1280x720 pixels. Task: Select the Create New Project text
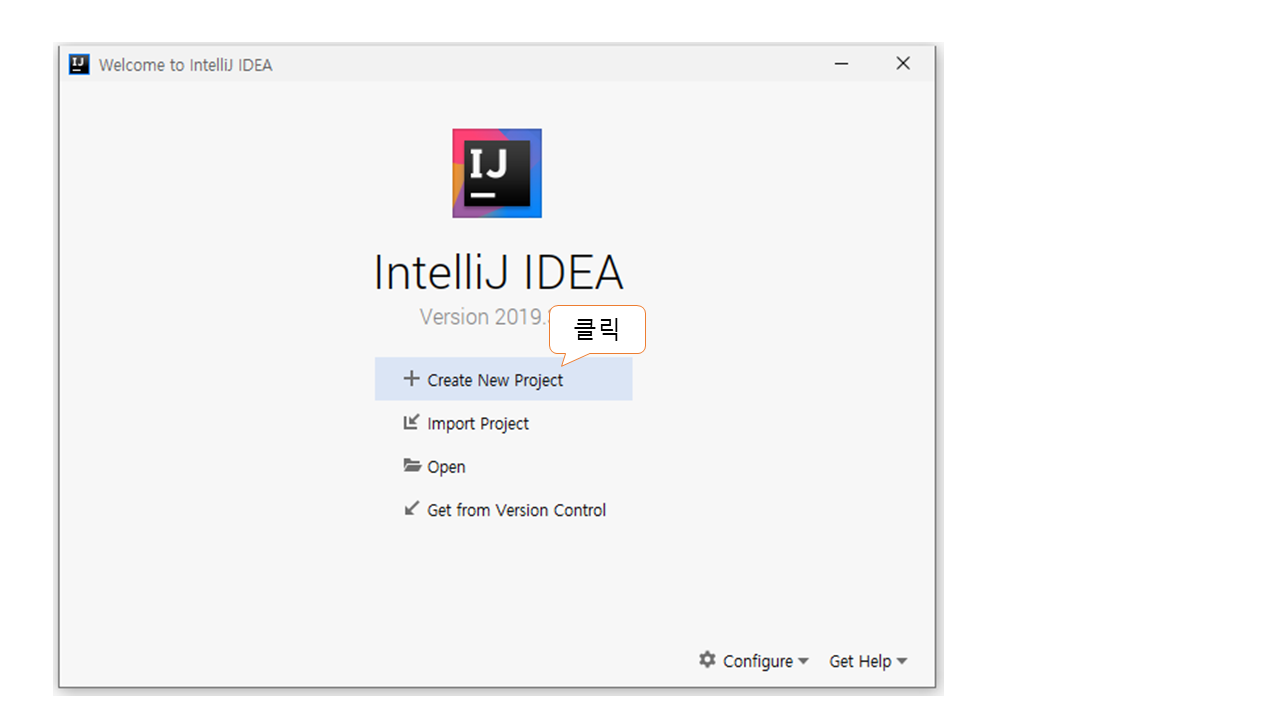pos(494,381)
